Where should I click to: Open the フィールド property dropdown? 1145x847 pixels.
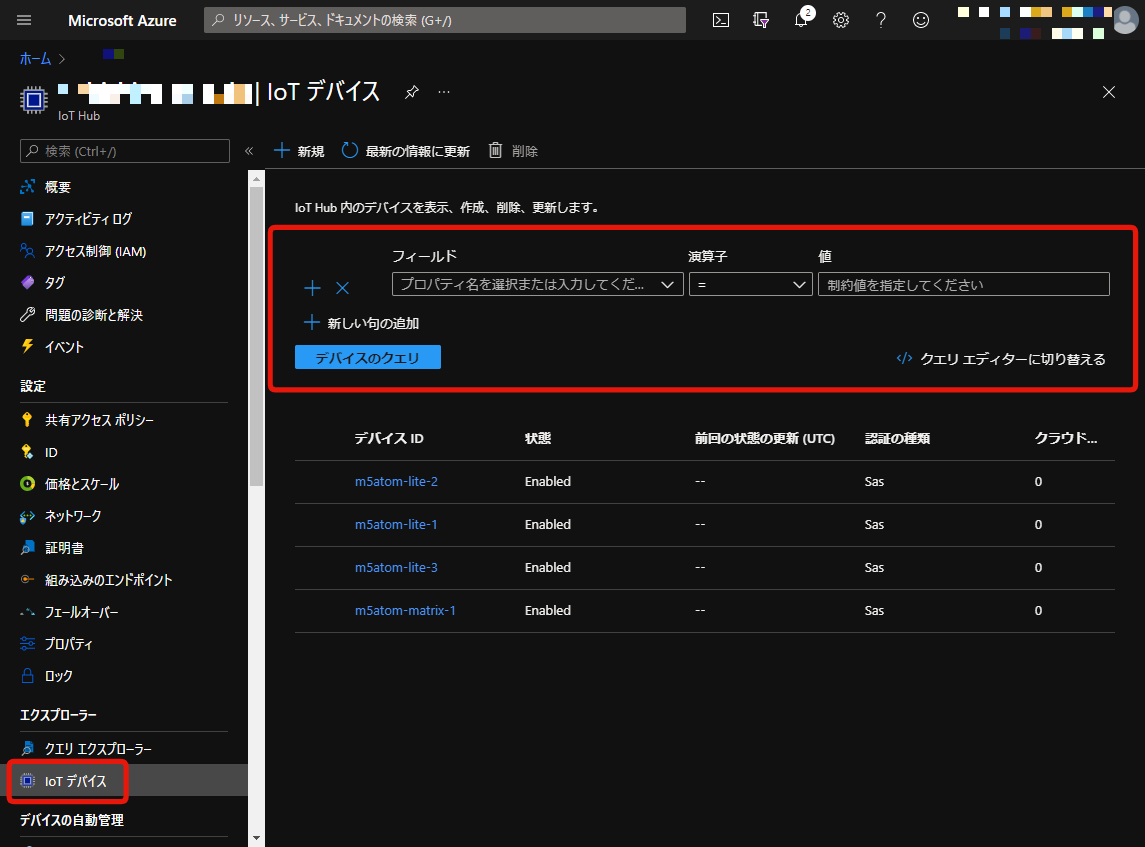click(537, 284)
